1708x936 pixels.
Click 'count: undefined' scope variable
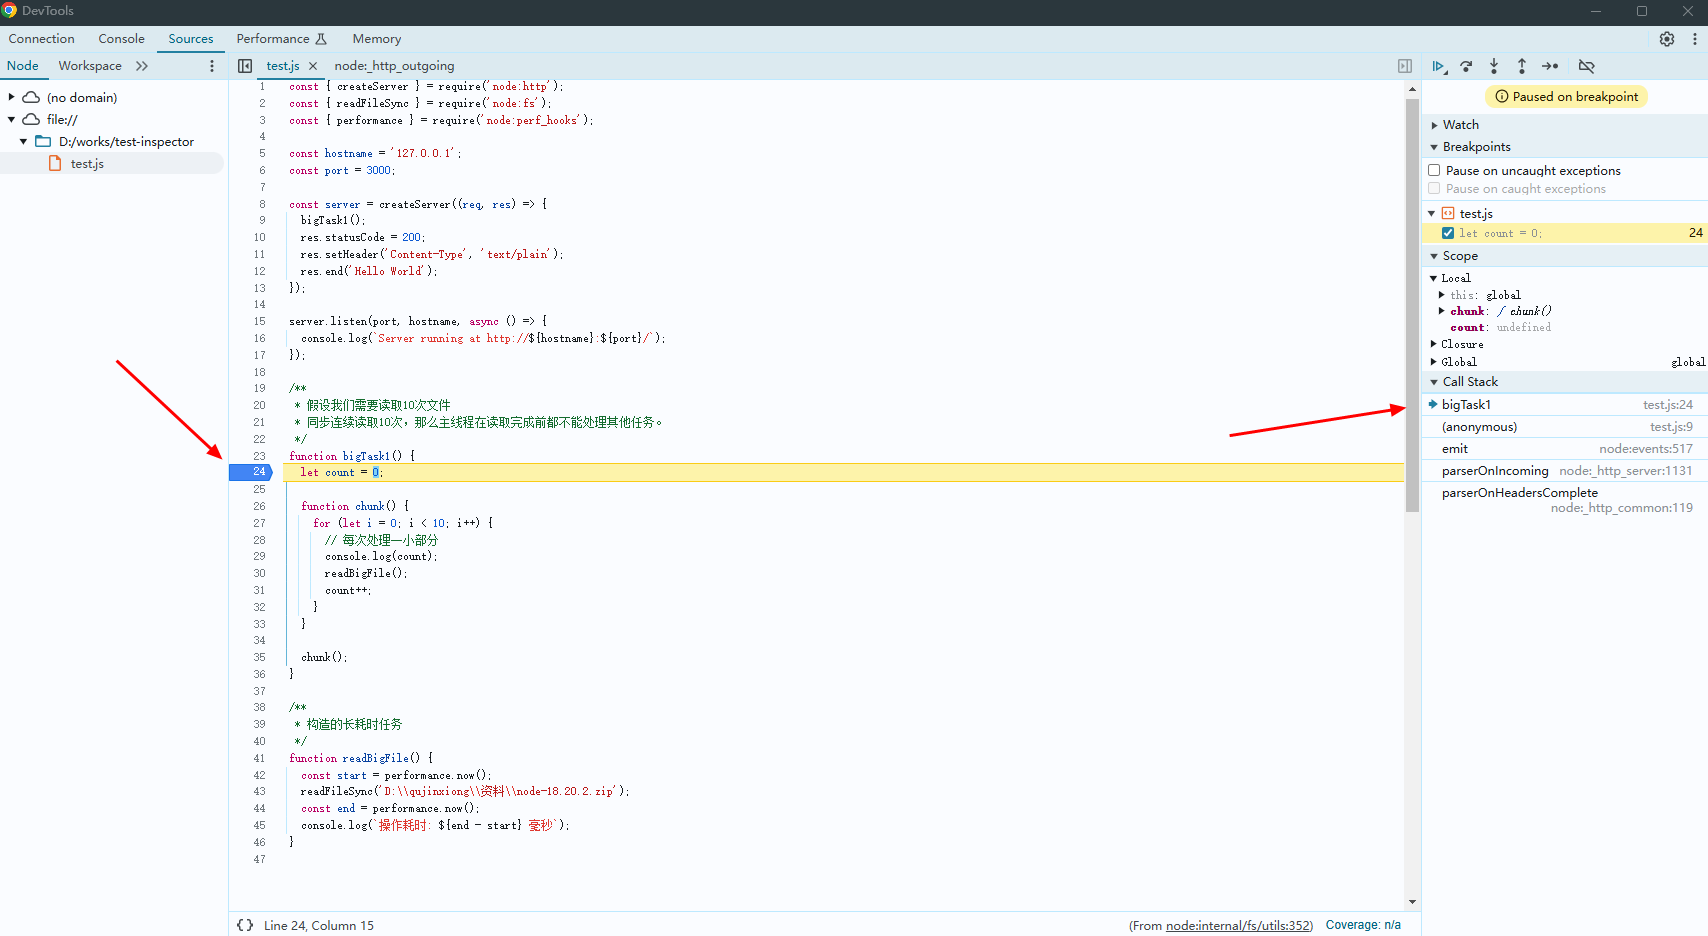click(x=1500, y=327)
